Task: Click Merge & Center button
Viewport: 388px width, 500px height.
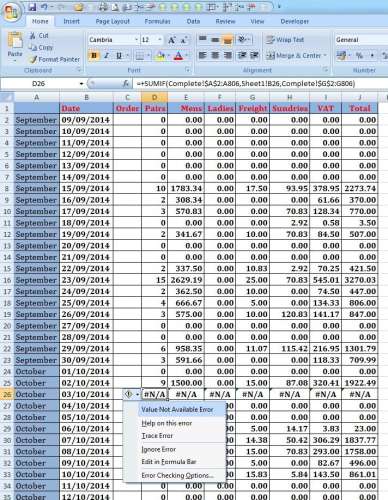Action: tap(294, 55)
